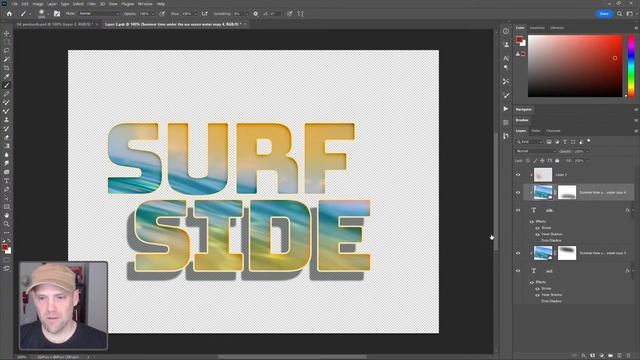Viewport: 640px width, 360px height.
Task: Open layer Fill dropdown arrow
Action: [587, 161]
